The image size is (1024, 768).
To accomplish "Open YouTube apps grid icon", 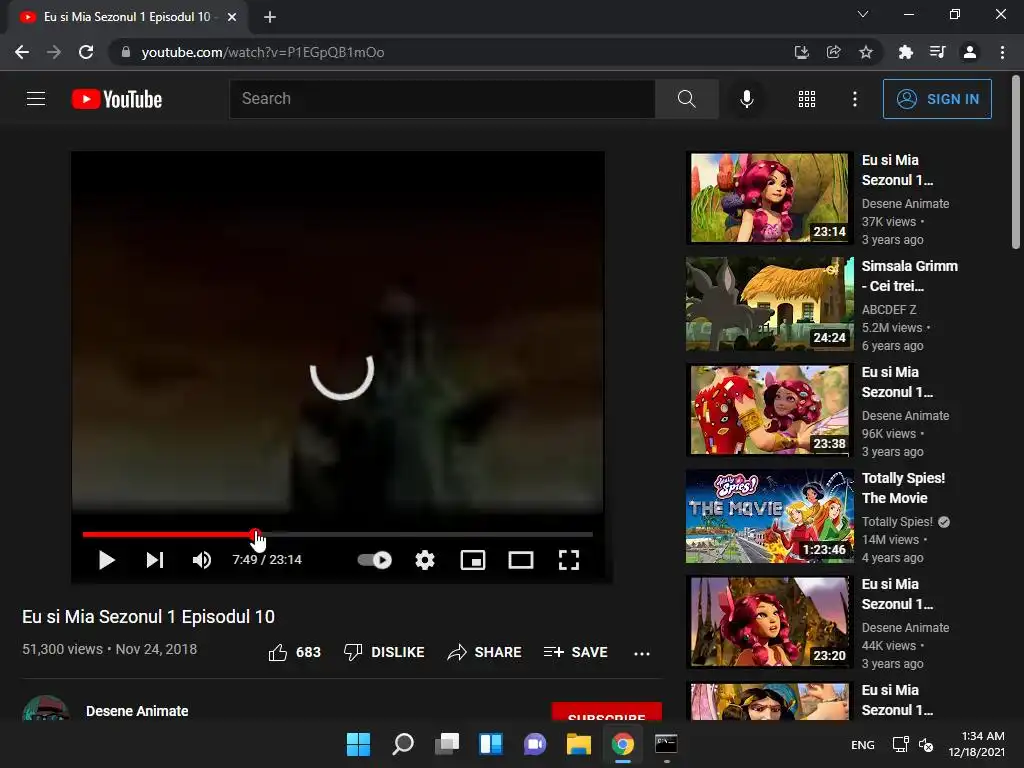I will 807,99.
